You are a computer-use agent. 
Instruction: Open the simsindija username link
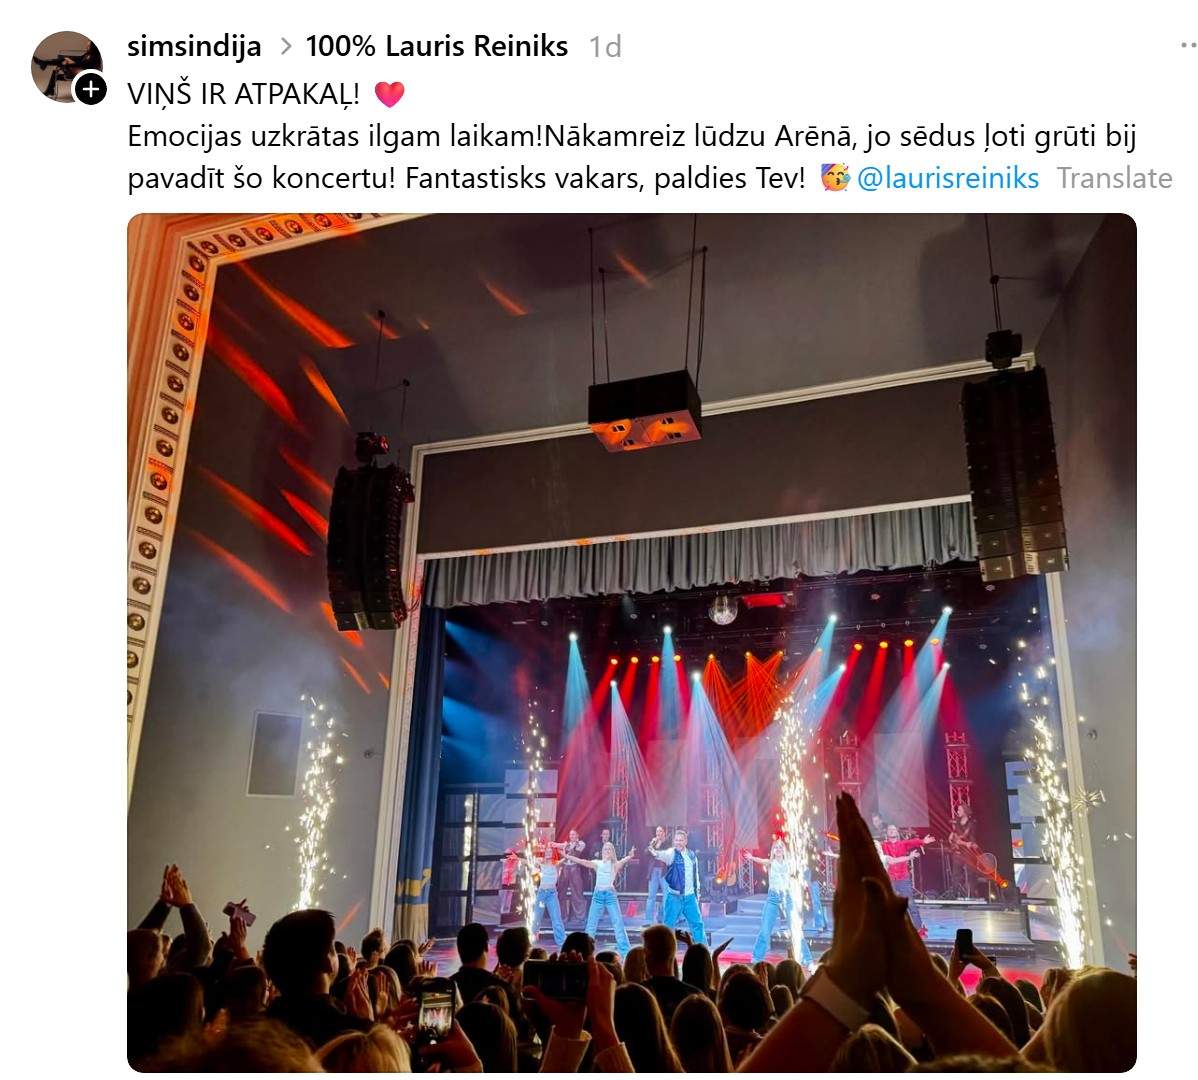pos(194,47)
